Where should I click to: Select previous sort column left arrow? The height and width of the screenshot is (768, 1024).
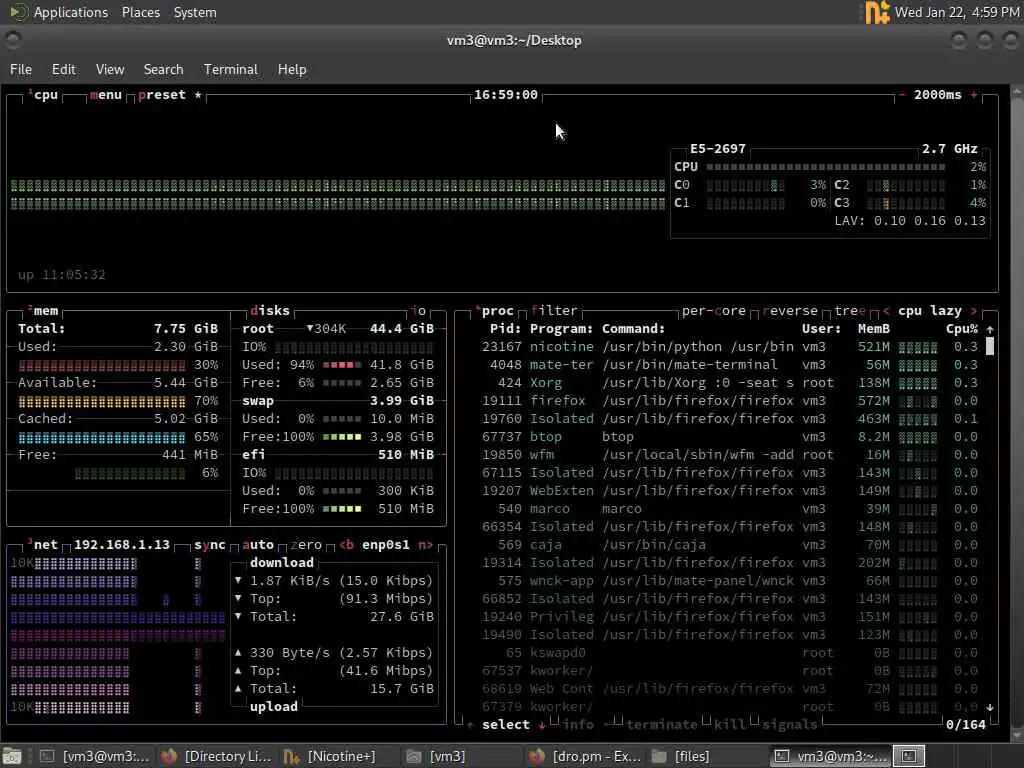pos(886,311)
